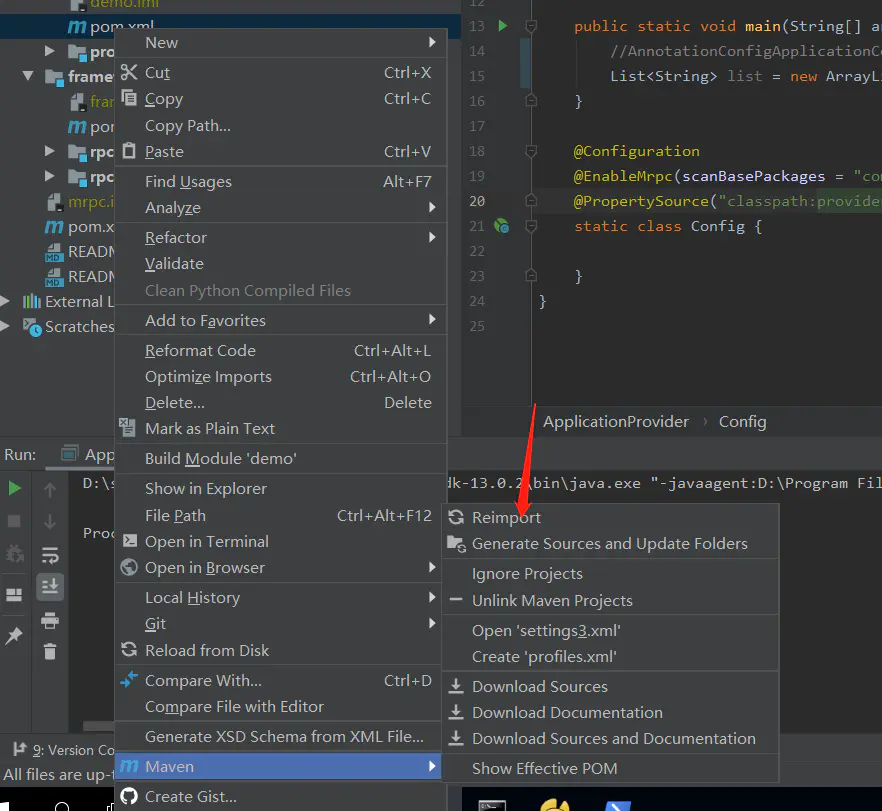The width and height of the screenshot is (882, 811).
Task: Click Download Sources in the Maven submenu
Action: click(x=539, y=687)
